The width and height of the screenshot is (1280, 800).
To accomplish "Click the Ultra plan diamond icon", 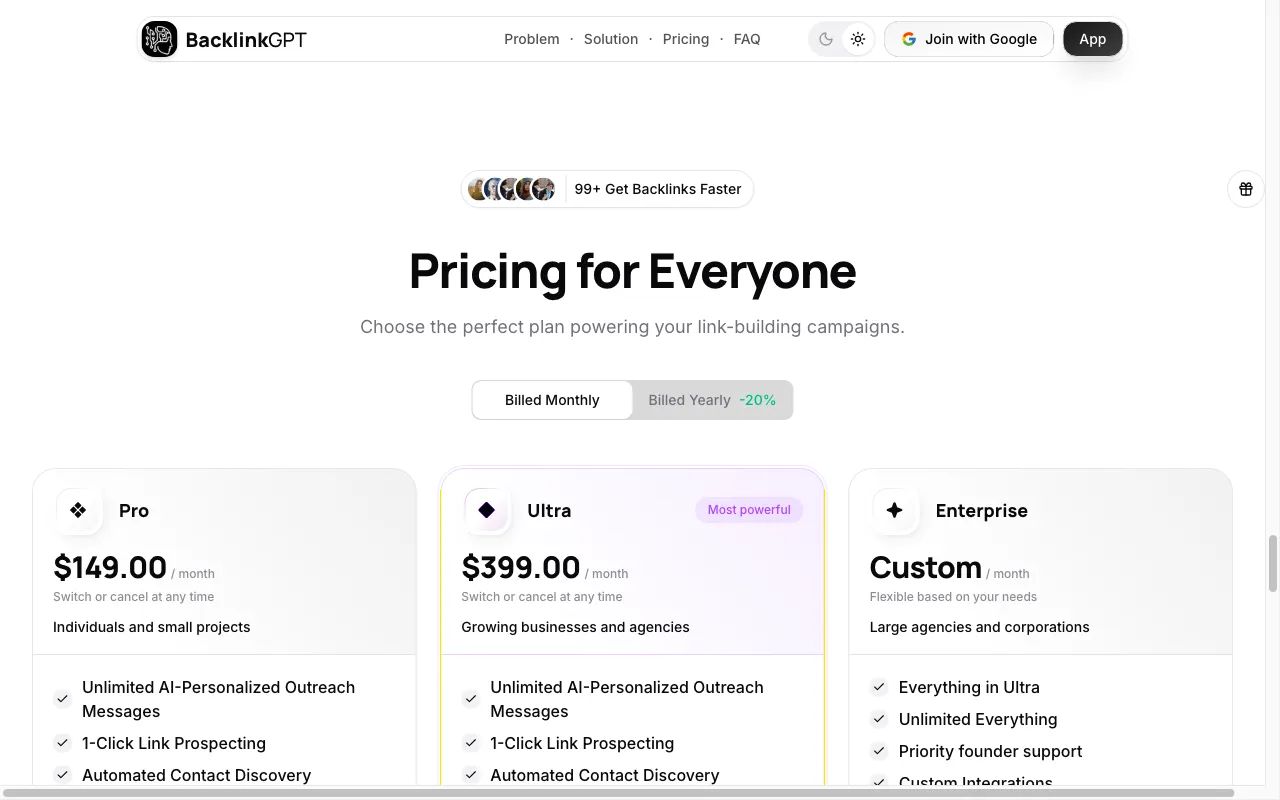I will pyautogui.click(x=487, y=510).
